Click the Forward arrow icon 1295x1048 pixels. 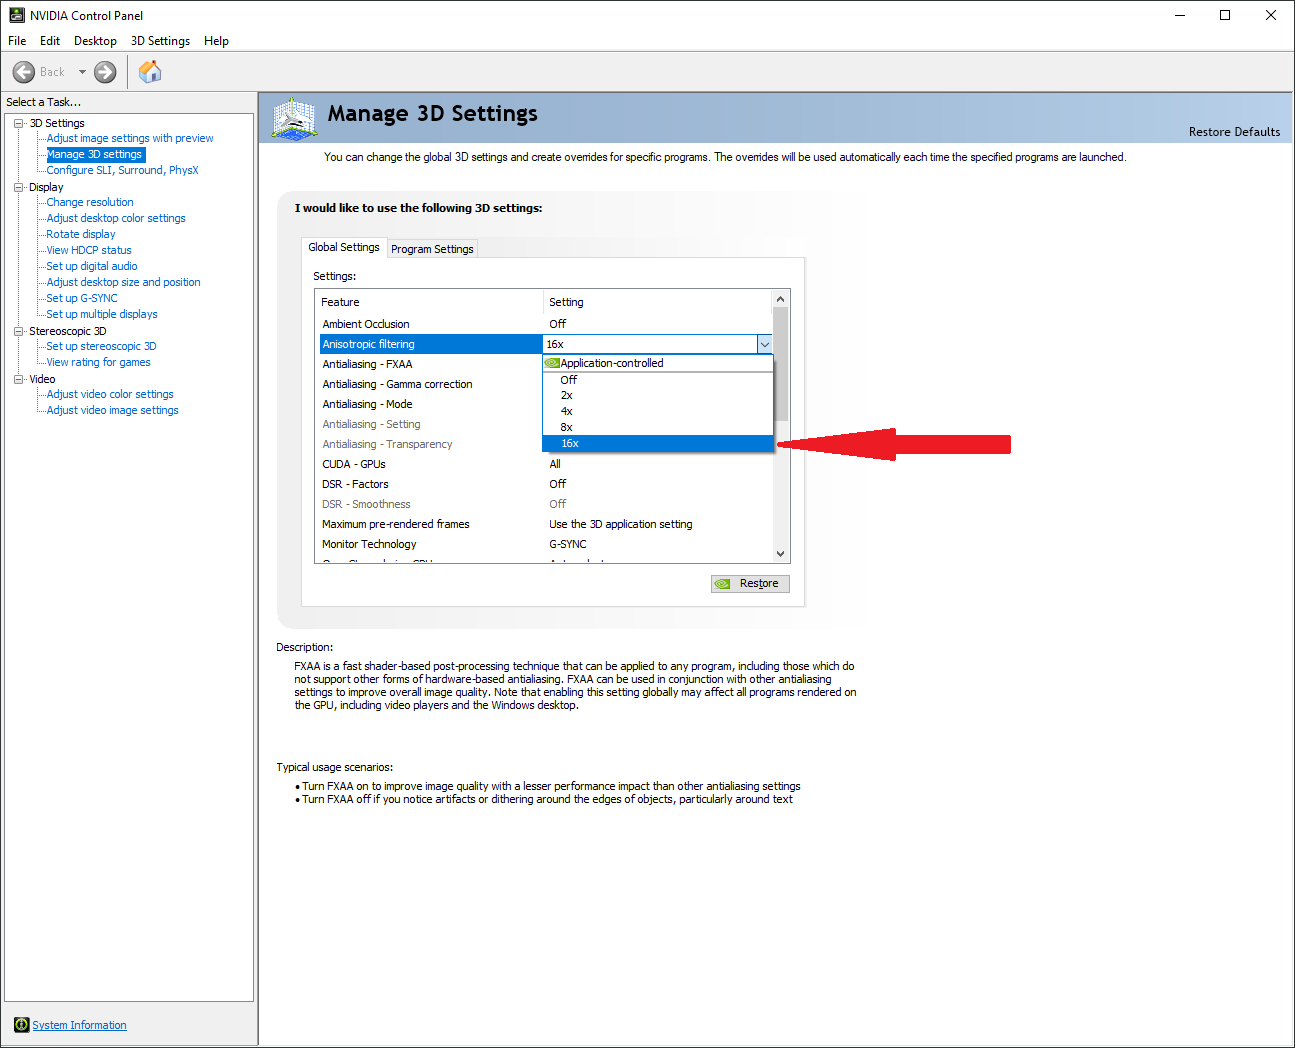coord(105,72)
